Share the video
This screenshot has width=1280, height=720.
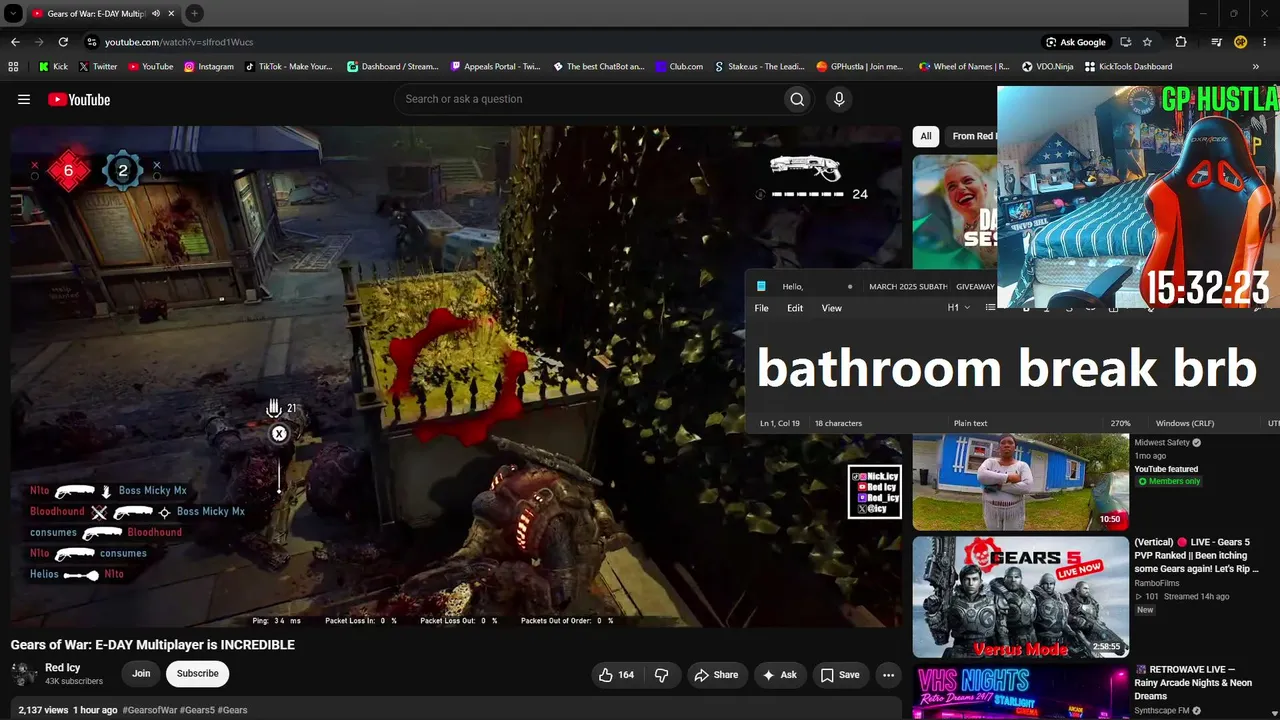(716, 675)
